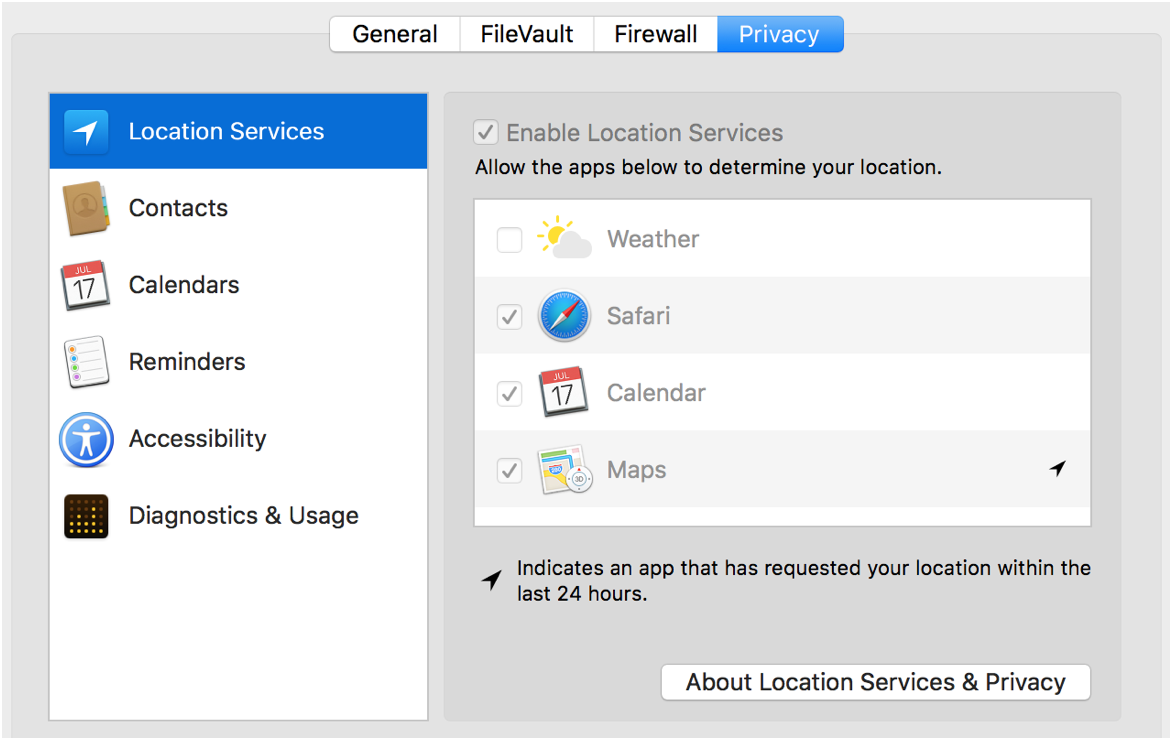This screenshot has height=740, width=1170.
Task: Click the Calendars icon in the sidebar
Action: [x=85, y=285]
